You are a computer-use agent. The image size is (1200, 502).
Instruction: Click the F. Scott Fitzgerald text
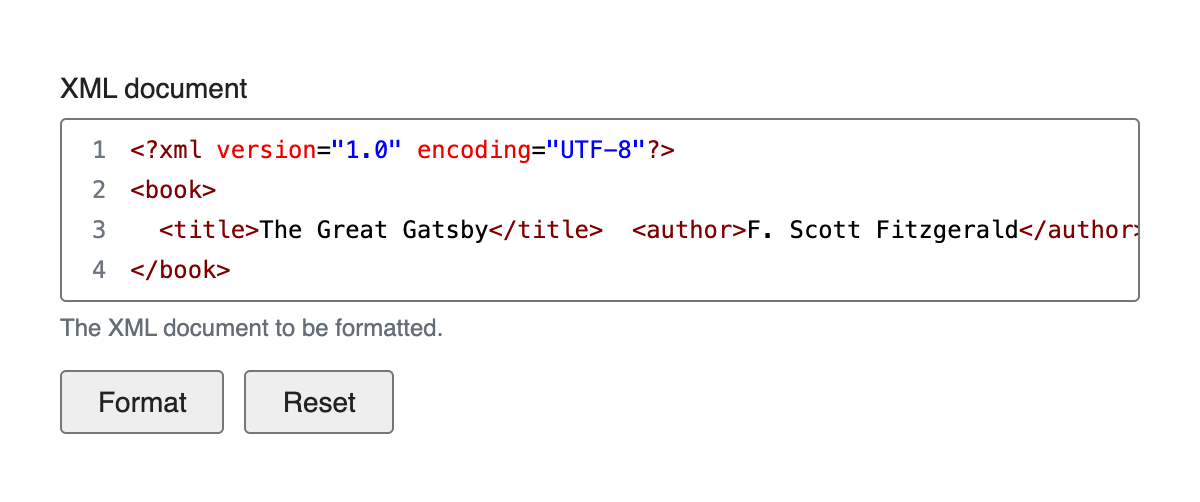click(x=883, y=230)
